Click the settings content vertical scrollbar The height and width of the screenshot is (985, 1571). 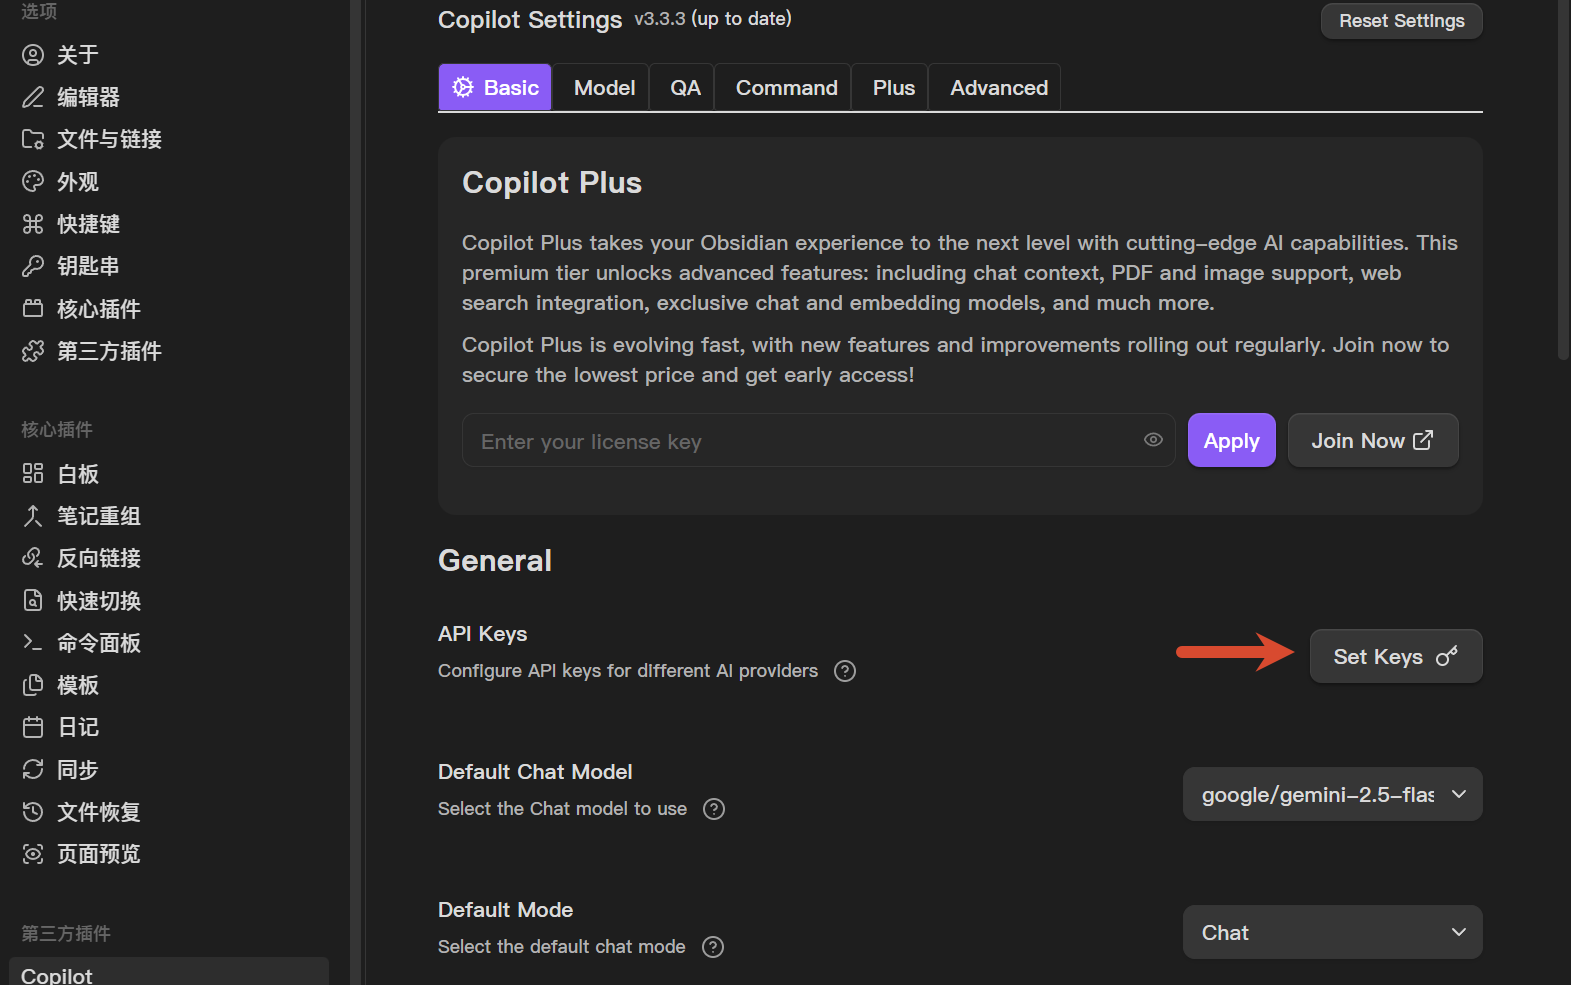tap(1564, 180)
